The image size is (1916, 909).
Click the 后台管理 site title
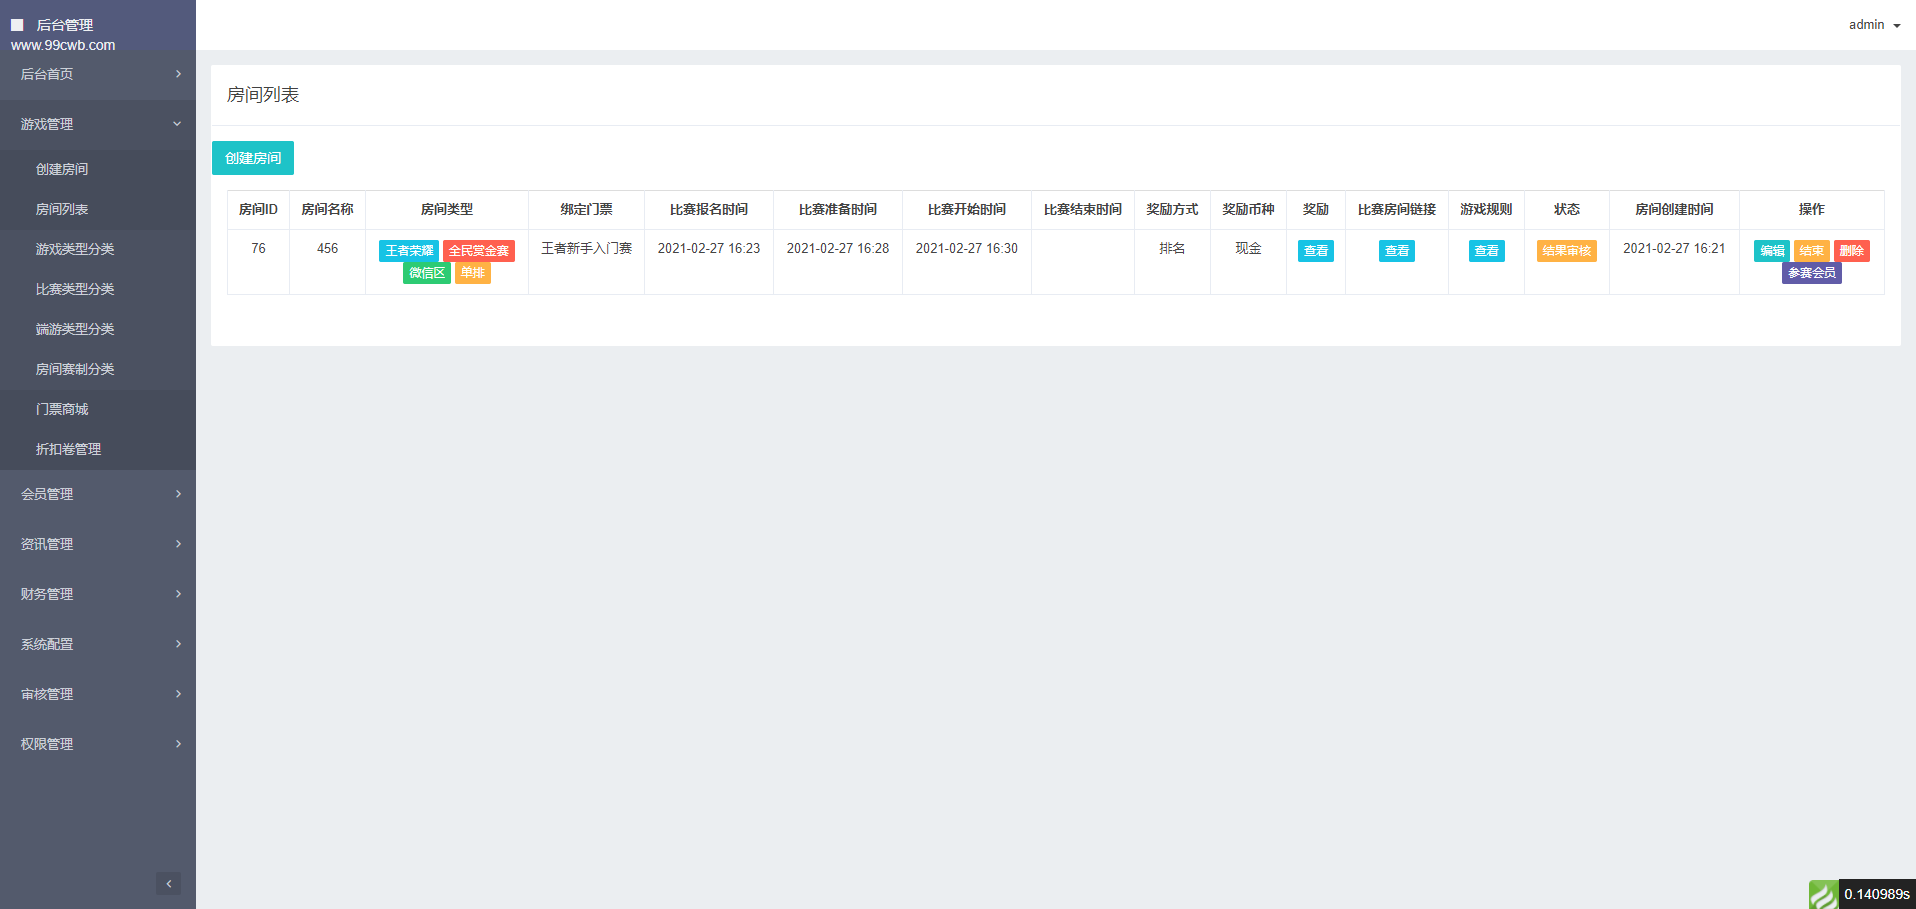tap(65, 25)
